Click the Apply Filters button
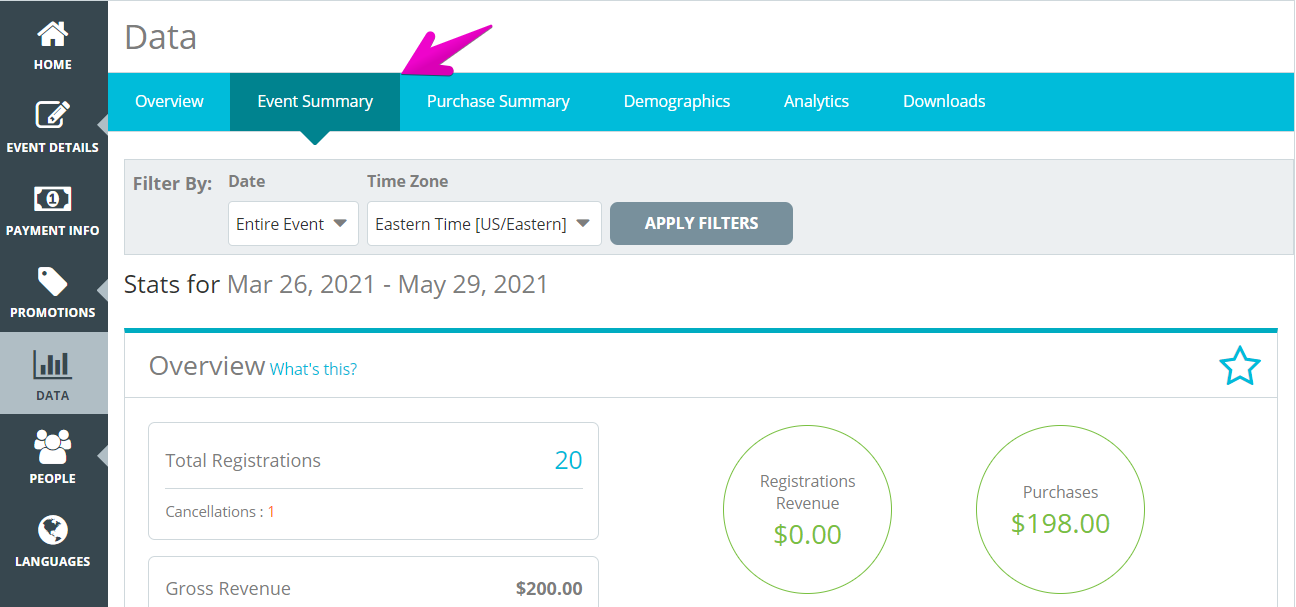The width and height of the screenshot is (1296, 607). [701, 224]
